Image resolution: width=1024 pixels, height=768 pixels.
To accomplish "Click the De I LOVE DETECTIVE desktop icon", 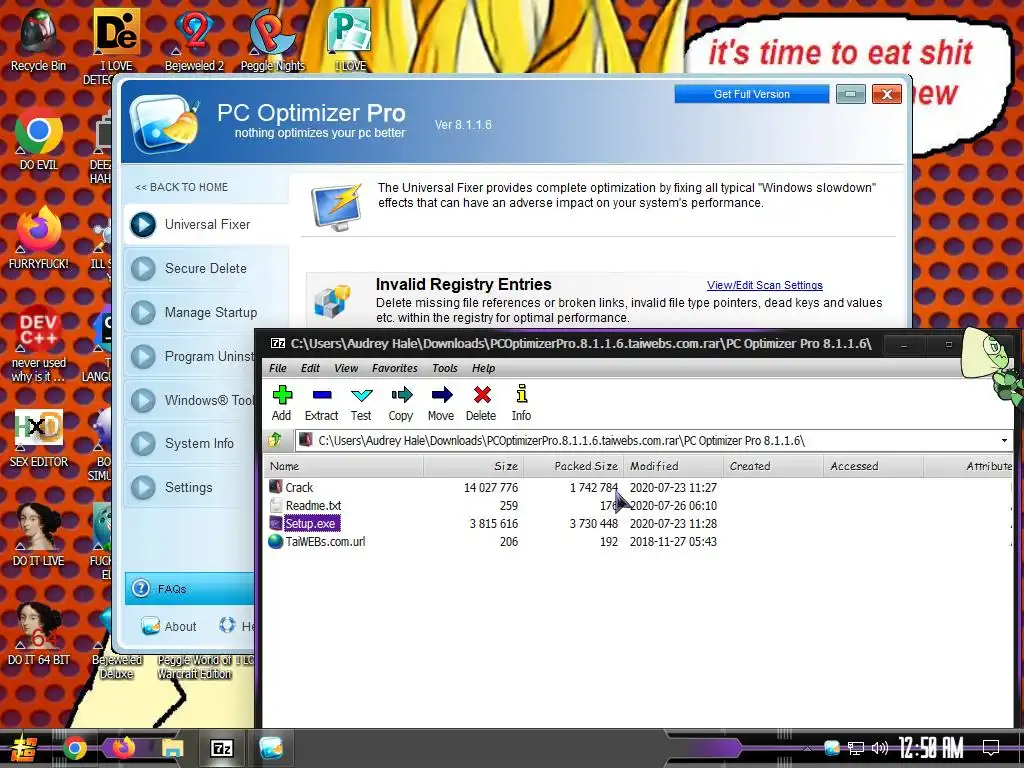I will (x=116, y=46).
